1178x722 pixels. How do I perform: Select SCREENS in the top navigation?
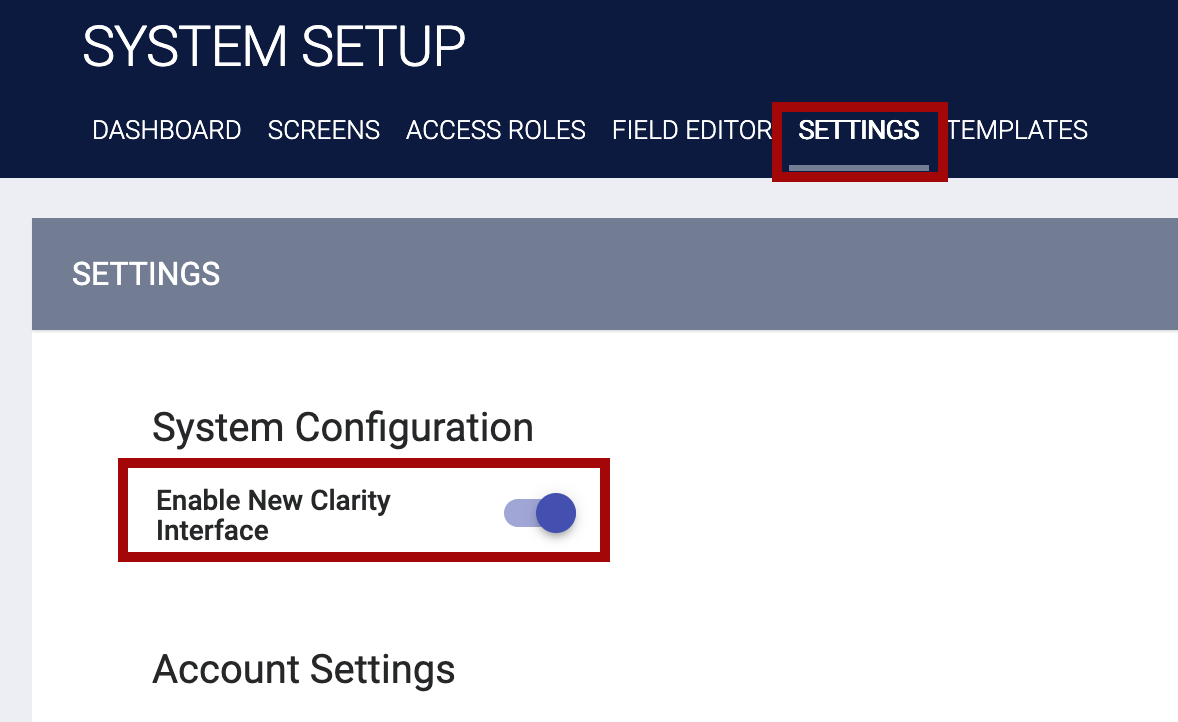(323, 130)
